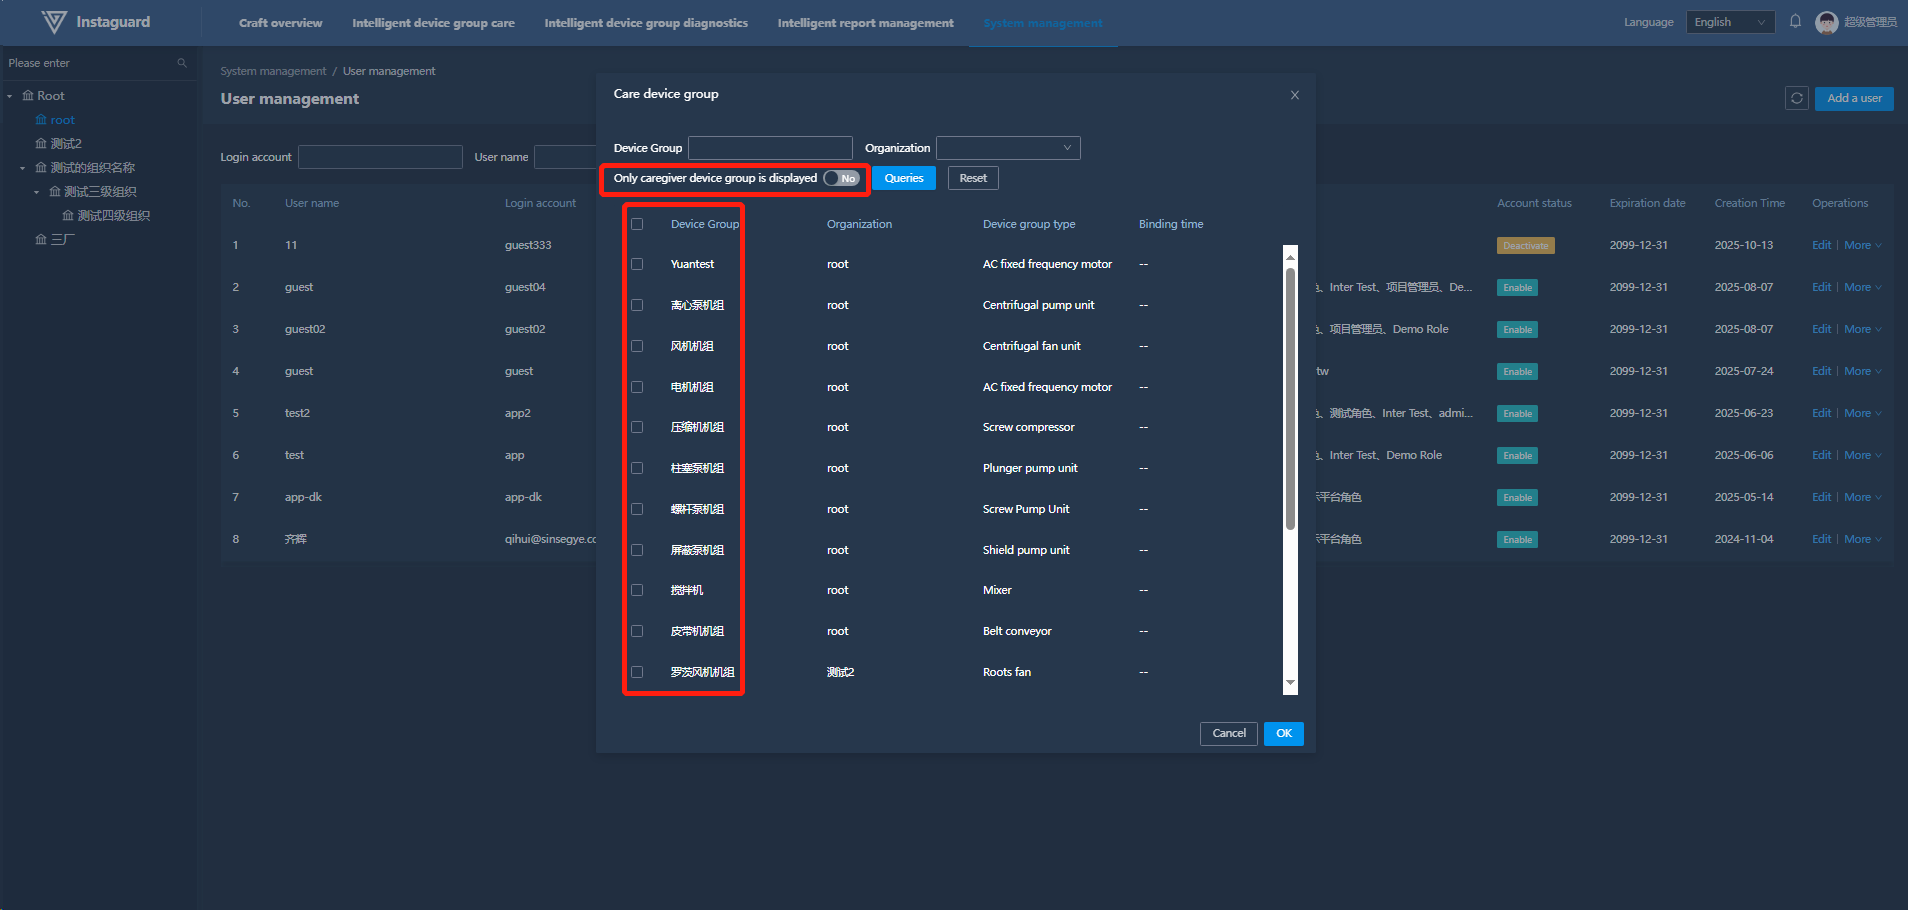Open the notification bell
The width and height of the screenshot is (1908, 910).
click(x=1795, y=22)
